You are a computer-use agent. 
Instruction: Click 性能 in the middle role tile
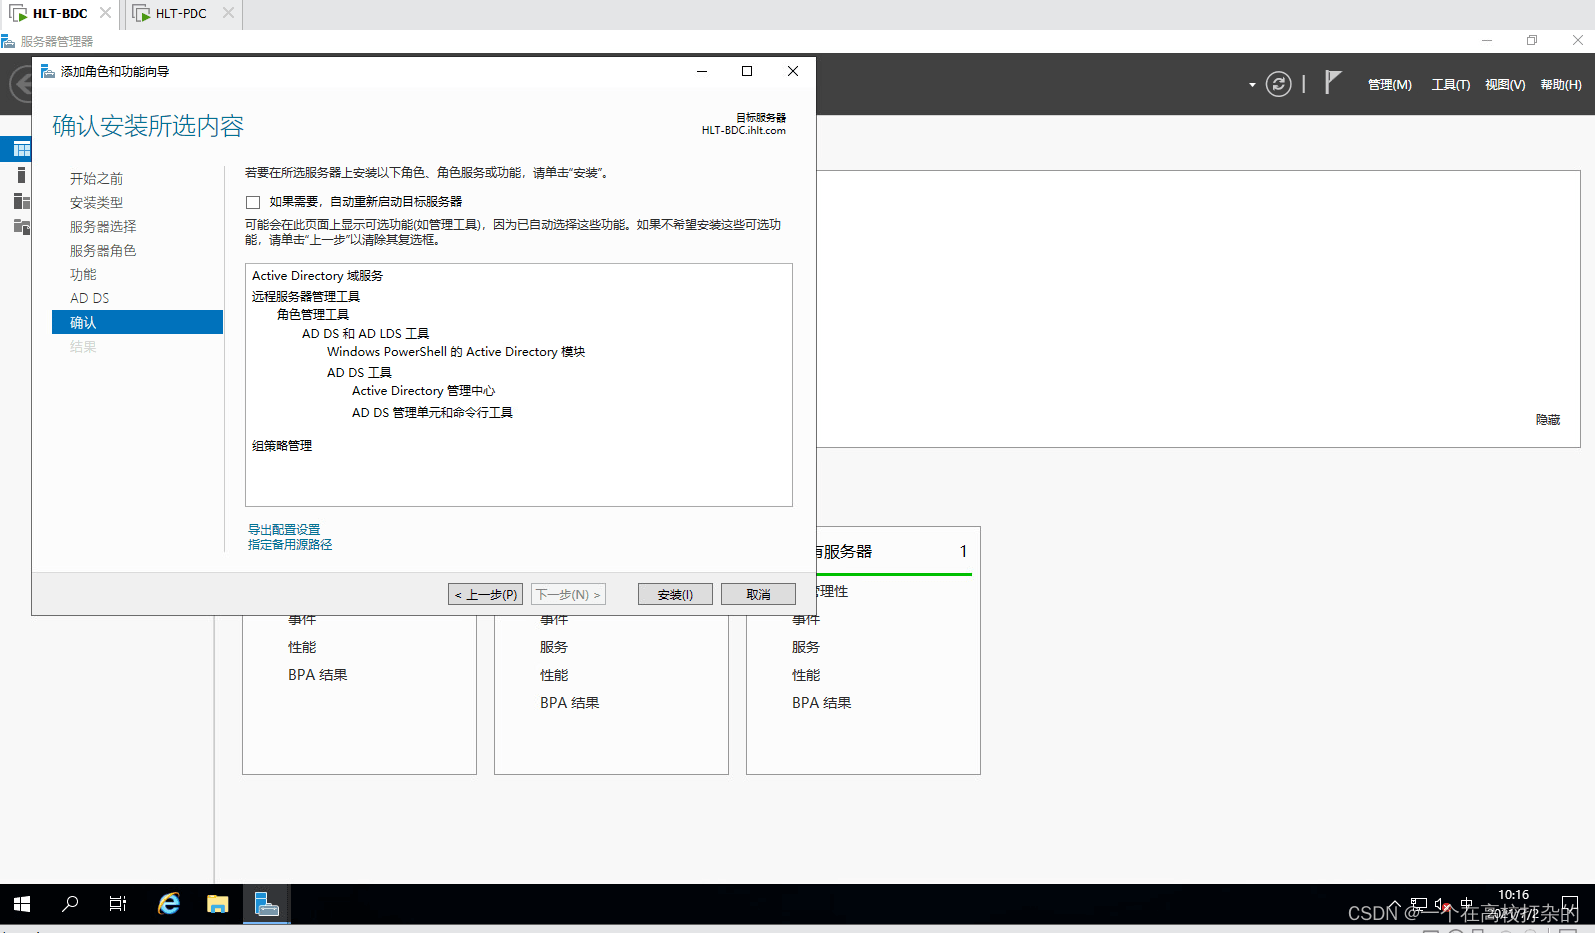coord(554,675)
